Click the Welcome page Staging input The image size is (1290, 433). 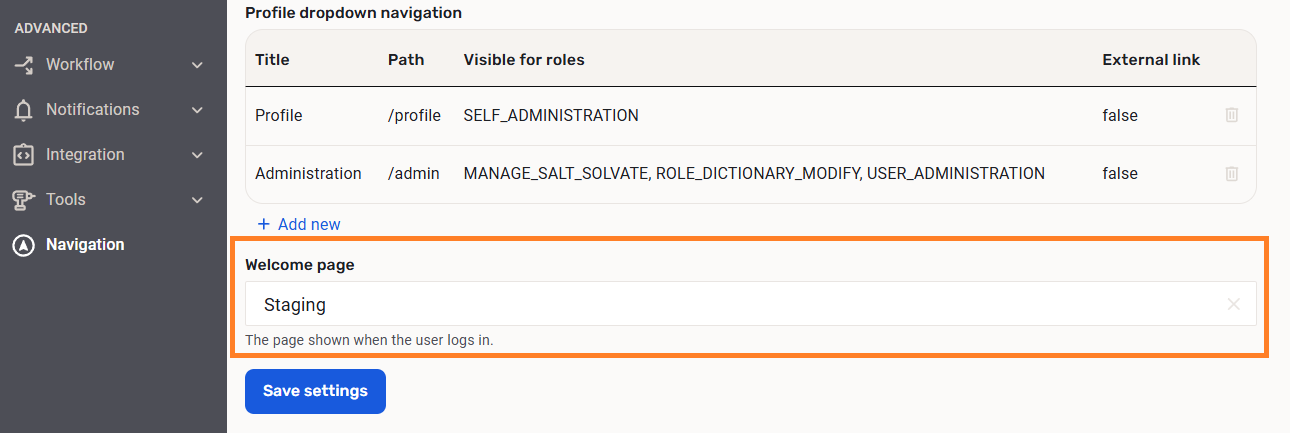click(x=700, y=304)
